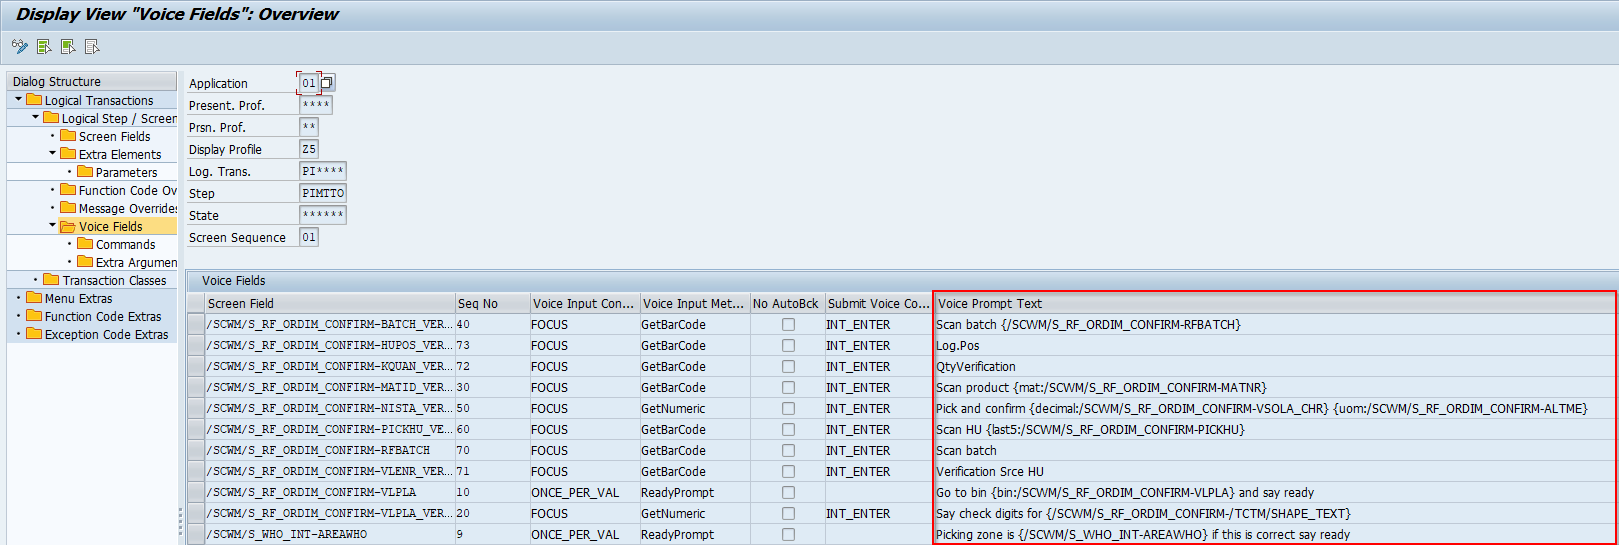
Task: Click the Deselect All toolbar icon
Action: coord(92,46)
